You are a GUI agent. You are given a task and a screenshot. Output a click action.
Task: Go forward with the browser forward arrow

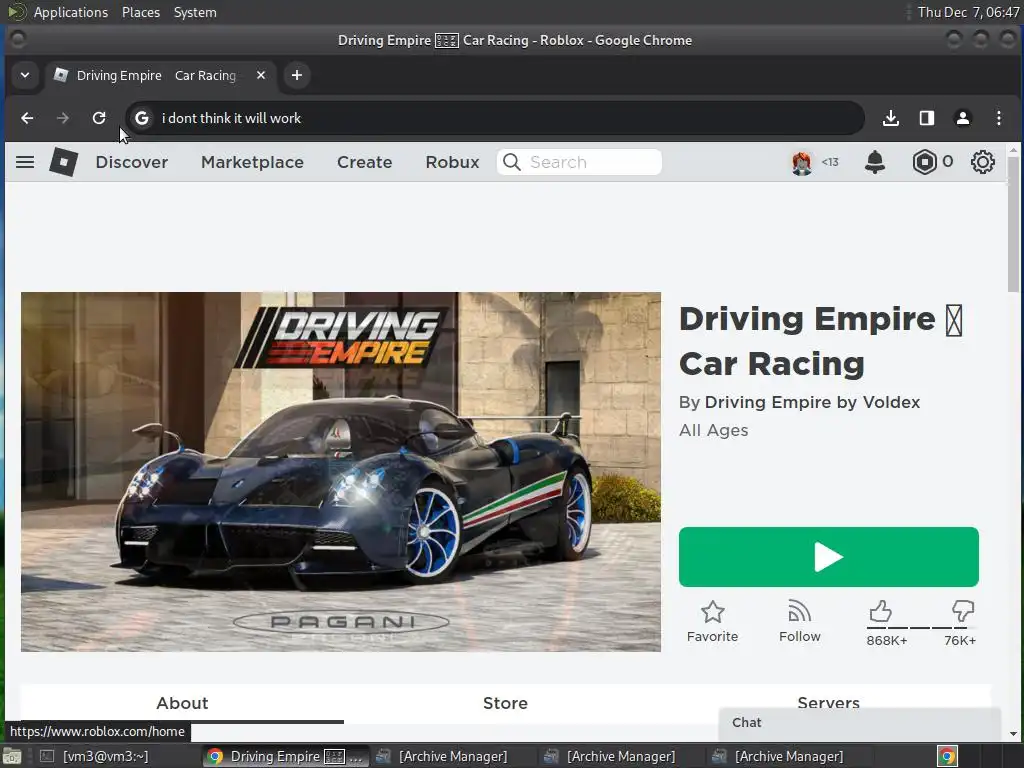[x=63, y=118]
